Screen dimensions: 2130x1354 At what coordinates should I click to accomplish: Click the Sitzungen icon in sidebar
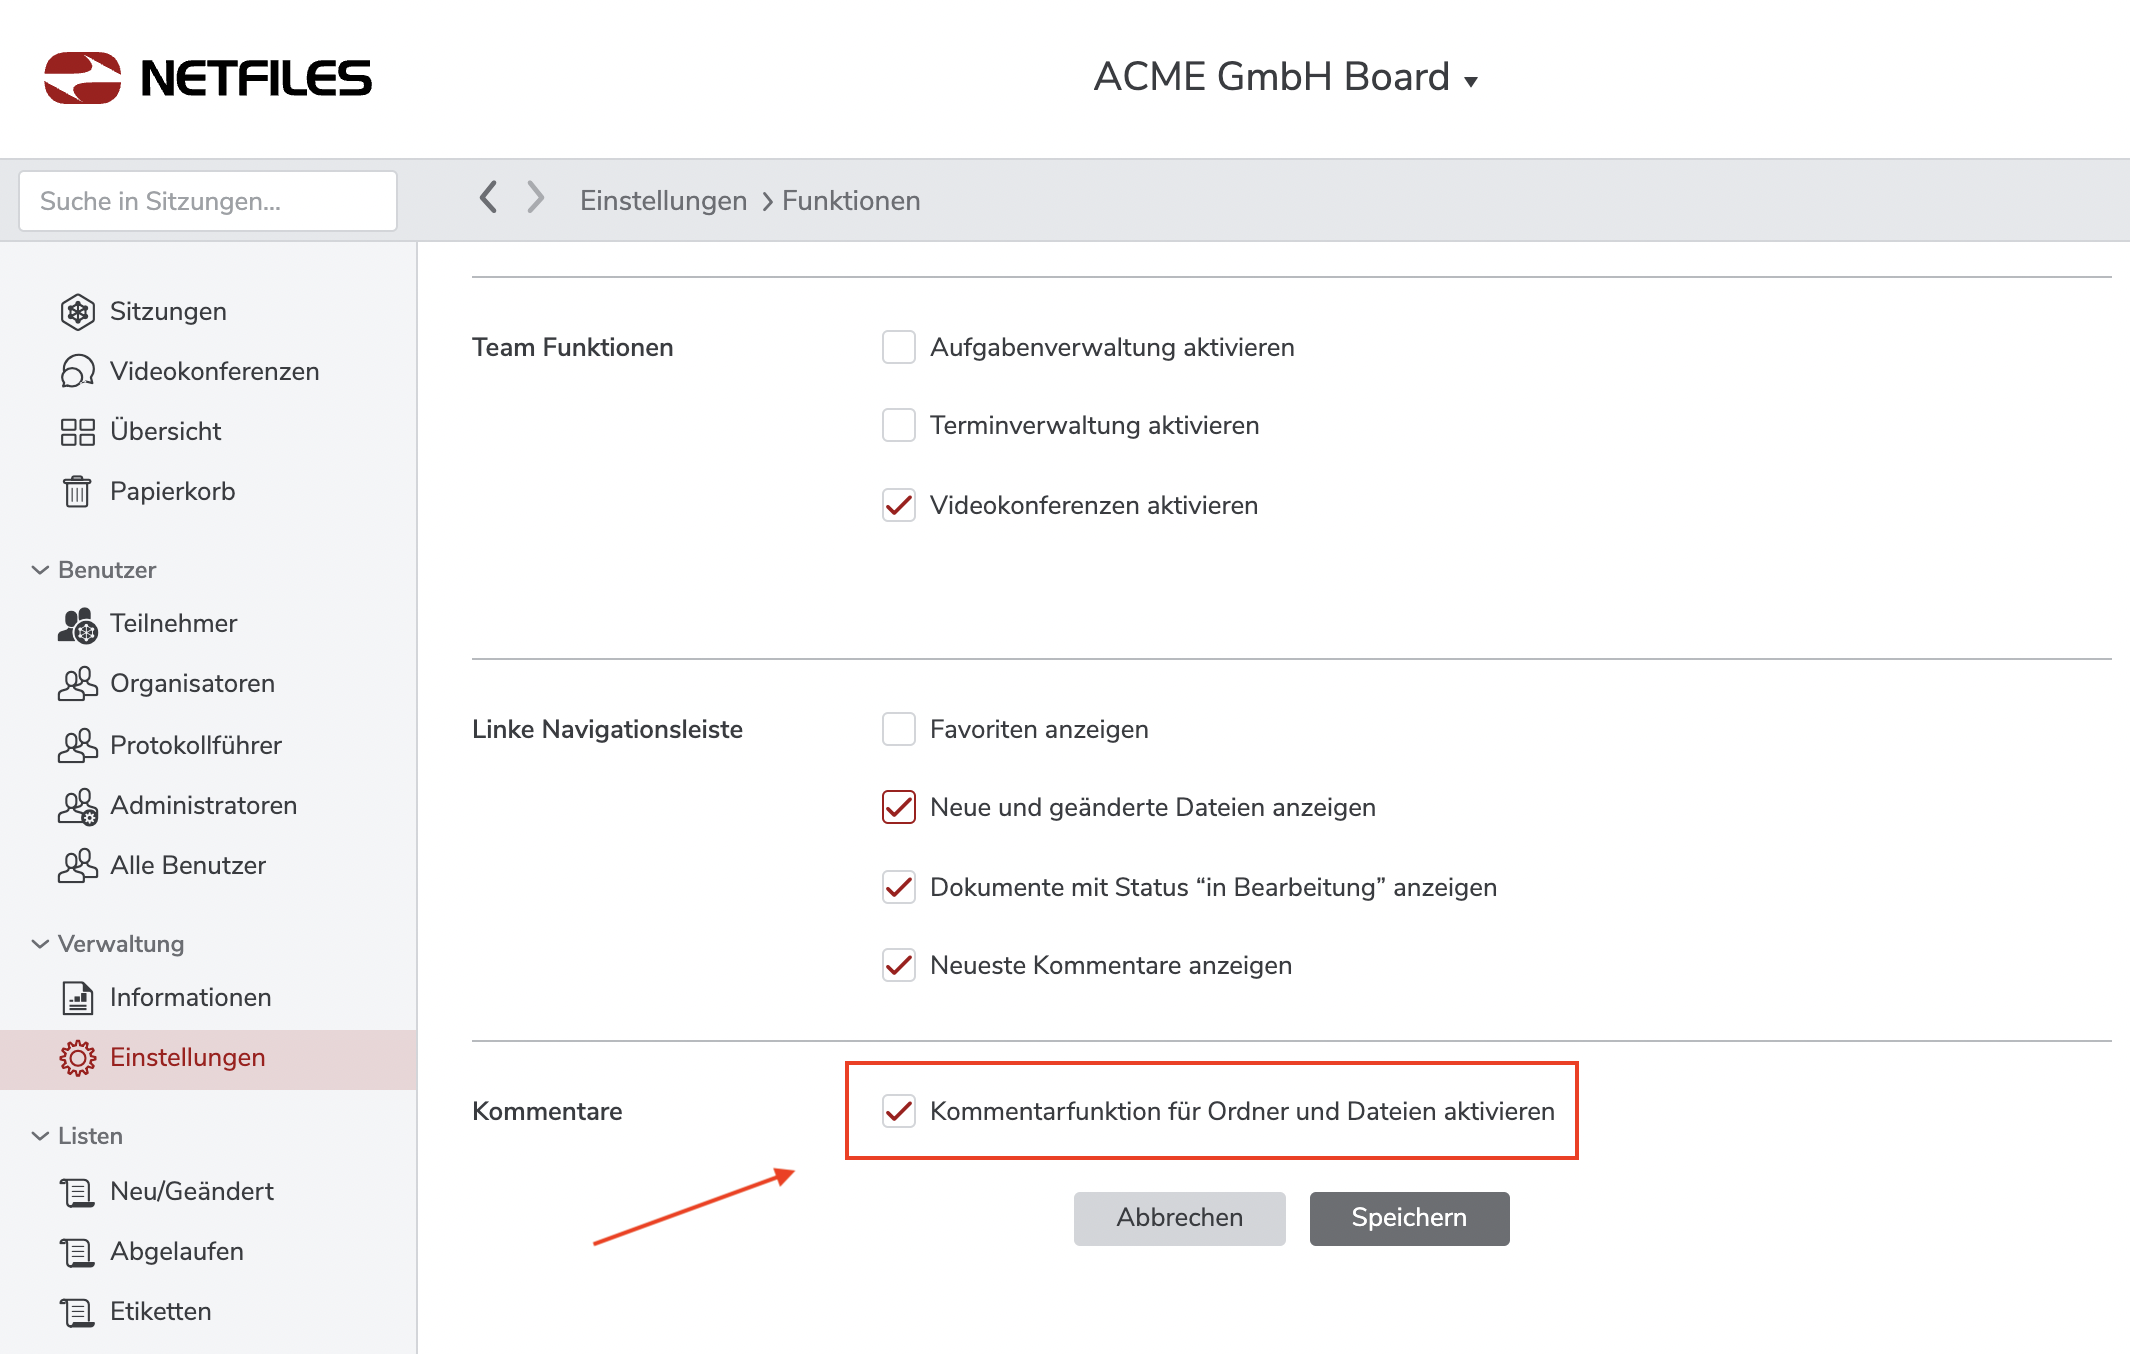click(77, 312)
